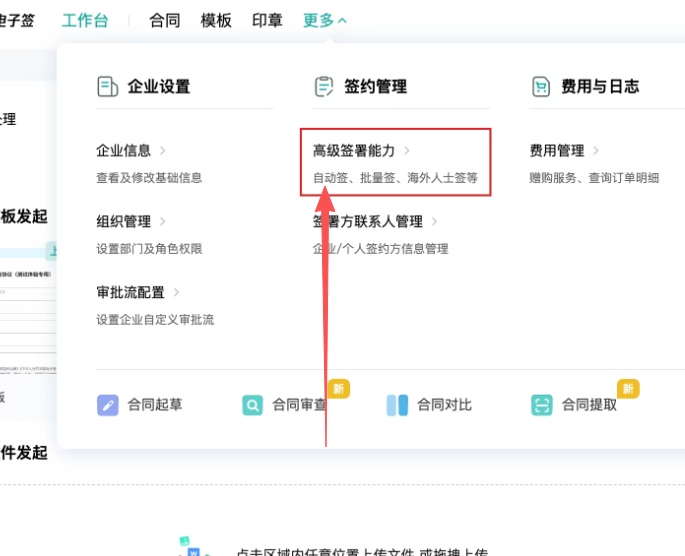
Task: Click the 企业设置 section heading
Action: tap(159, 86)
